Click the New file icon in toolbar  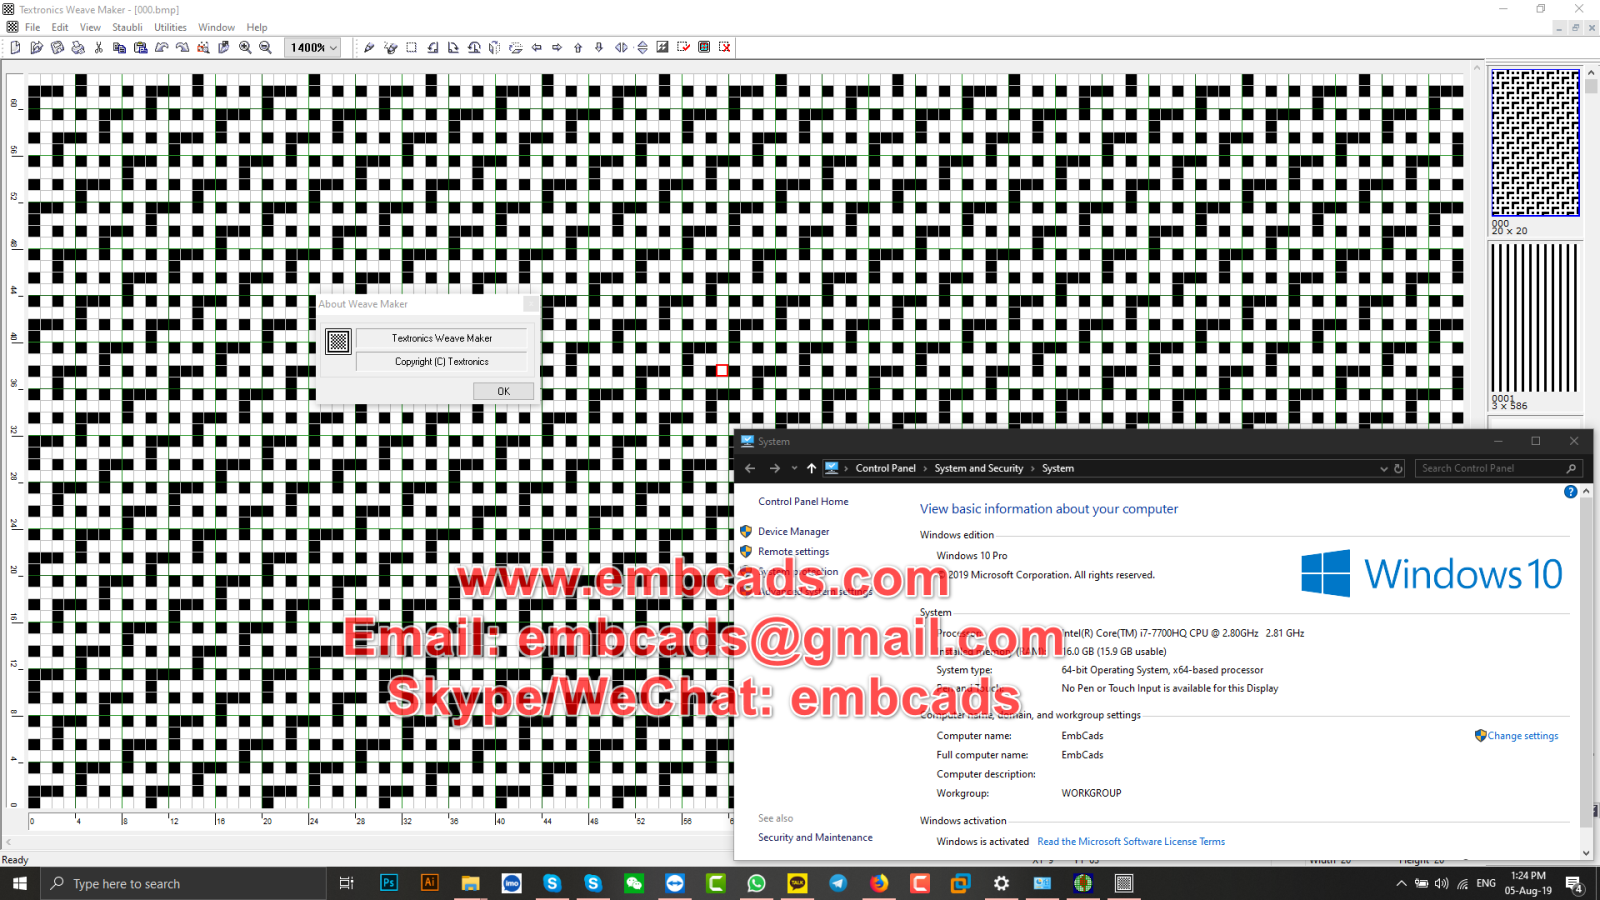(16, 47)
